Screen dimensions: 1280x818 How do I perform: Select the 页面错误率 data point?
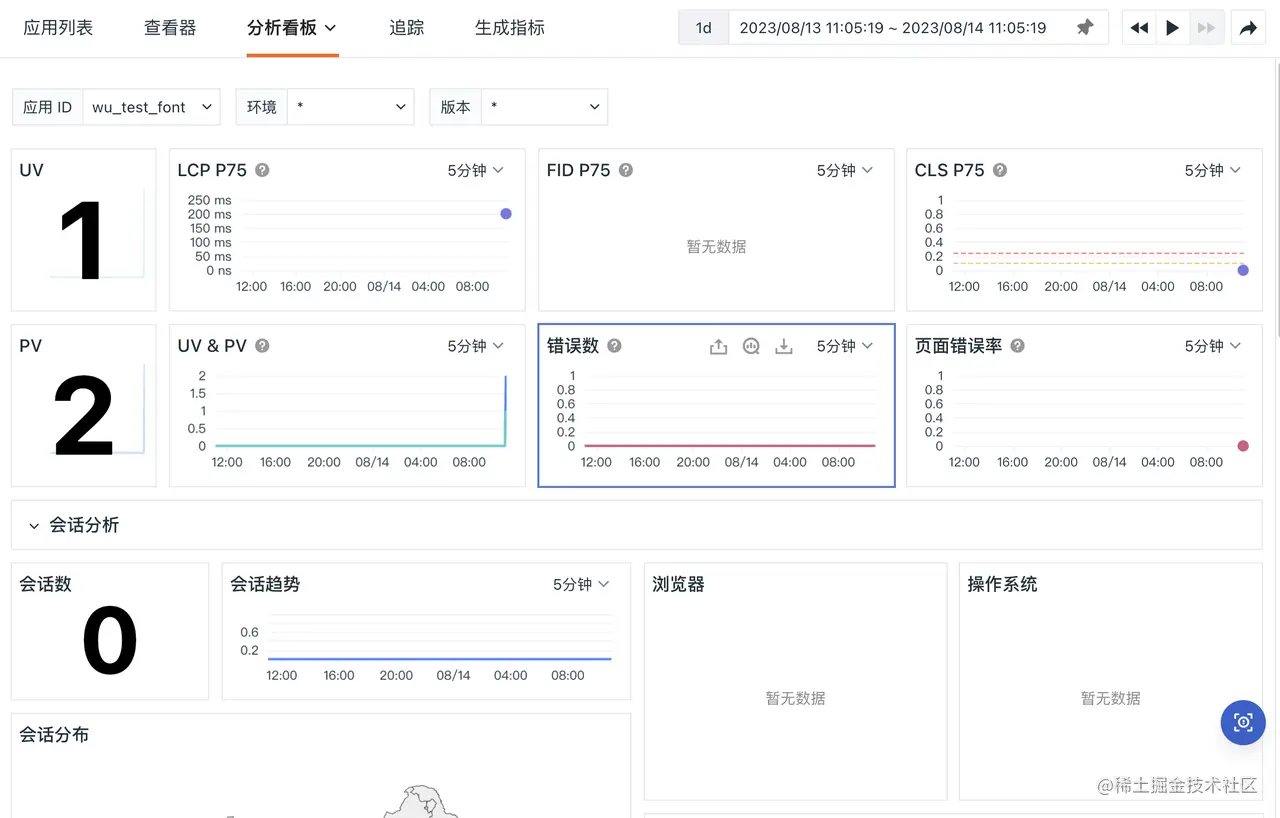(x=1243, y=446)
